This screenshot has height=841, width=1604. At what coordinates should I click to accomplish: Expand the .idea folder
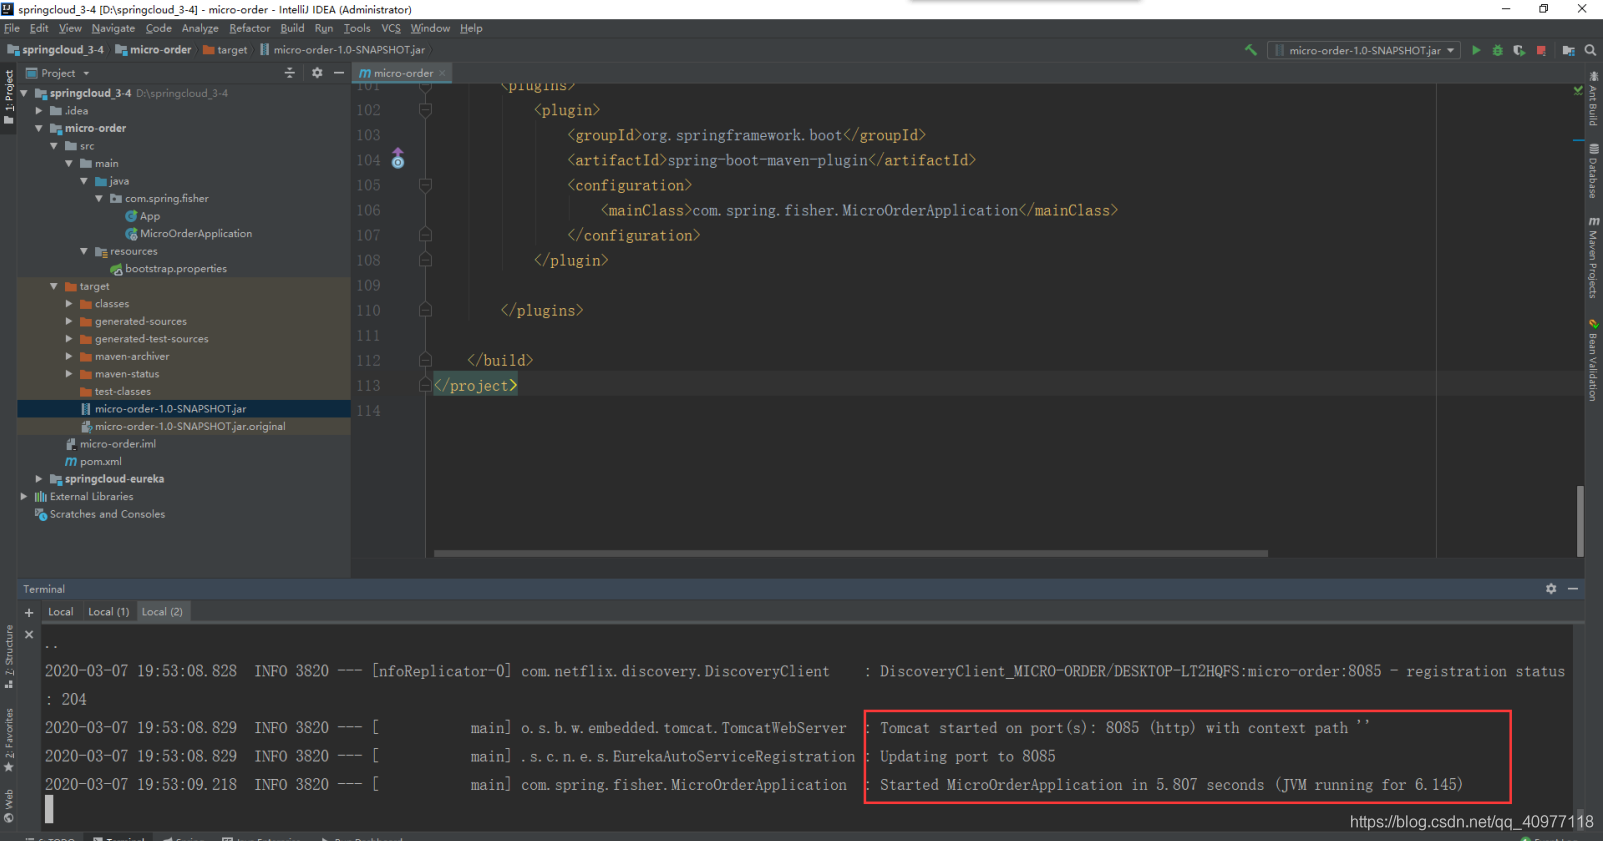coord(39,111)
